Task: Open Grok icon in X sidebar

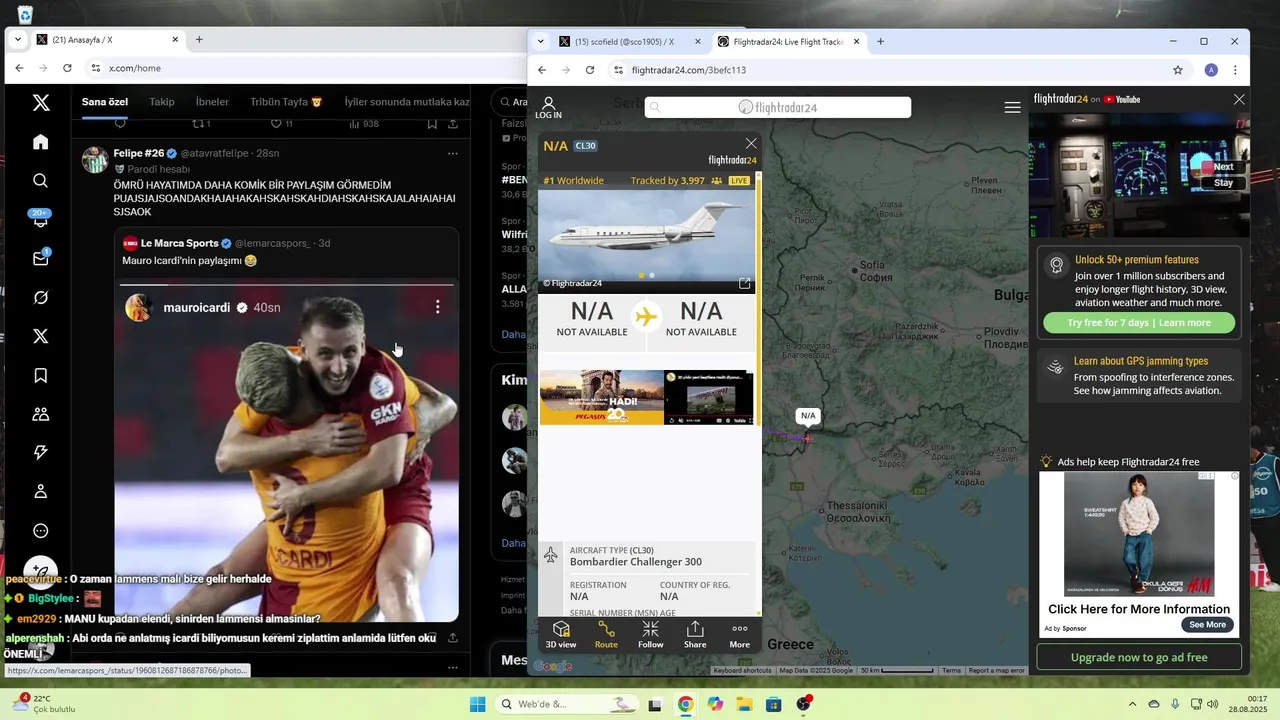Action: [41, 298]
